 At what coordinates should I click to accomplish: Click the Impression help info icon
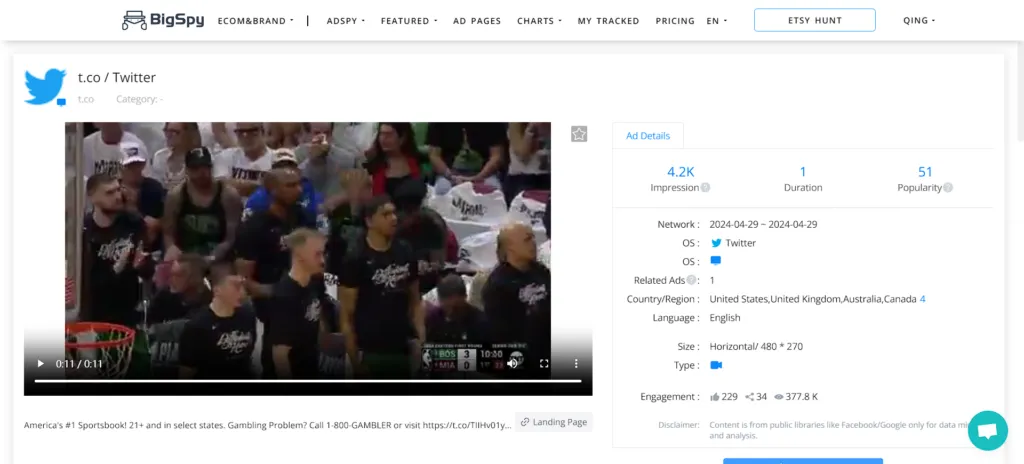(x=705, y=188)
